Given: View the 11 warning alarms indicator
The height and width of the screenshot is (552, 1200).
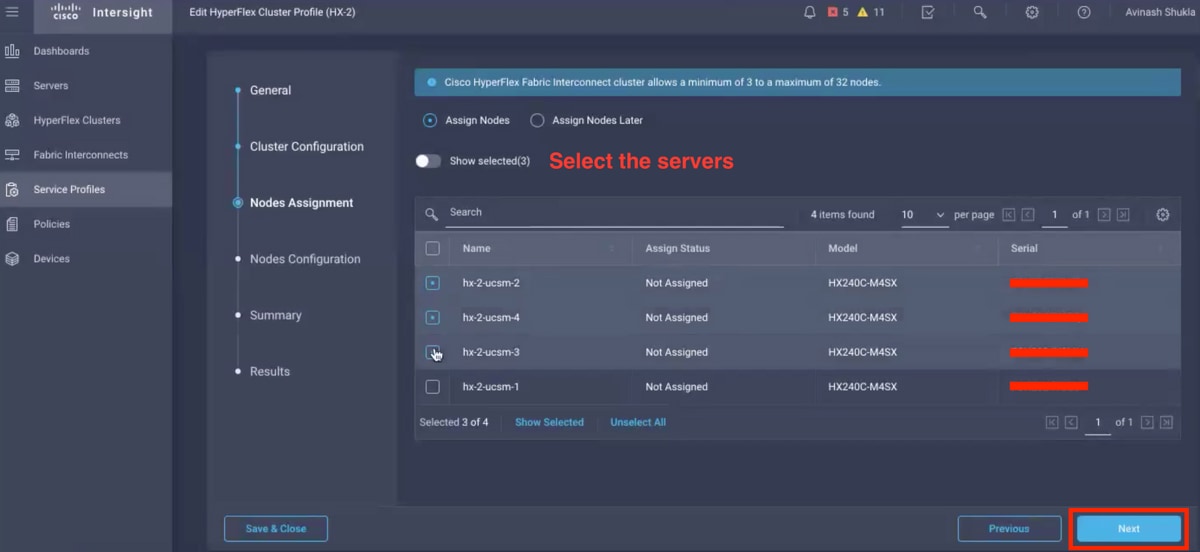Looking at the screenshot, I should 871,12.
